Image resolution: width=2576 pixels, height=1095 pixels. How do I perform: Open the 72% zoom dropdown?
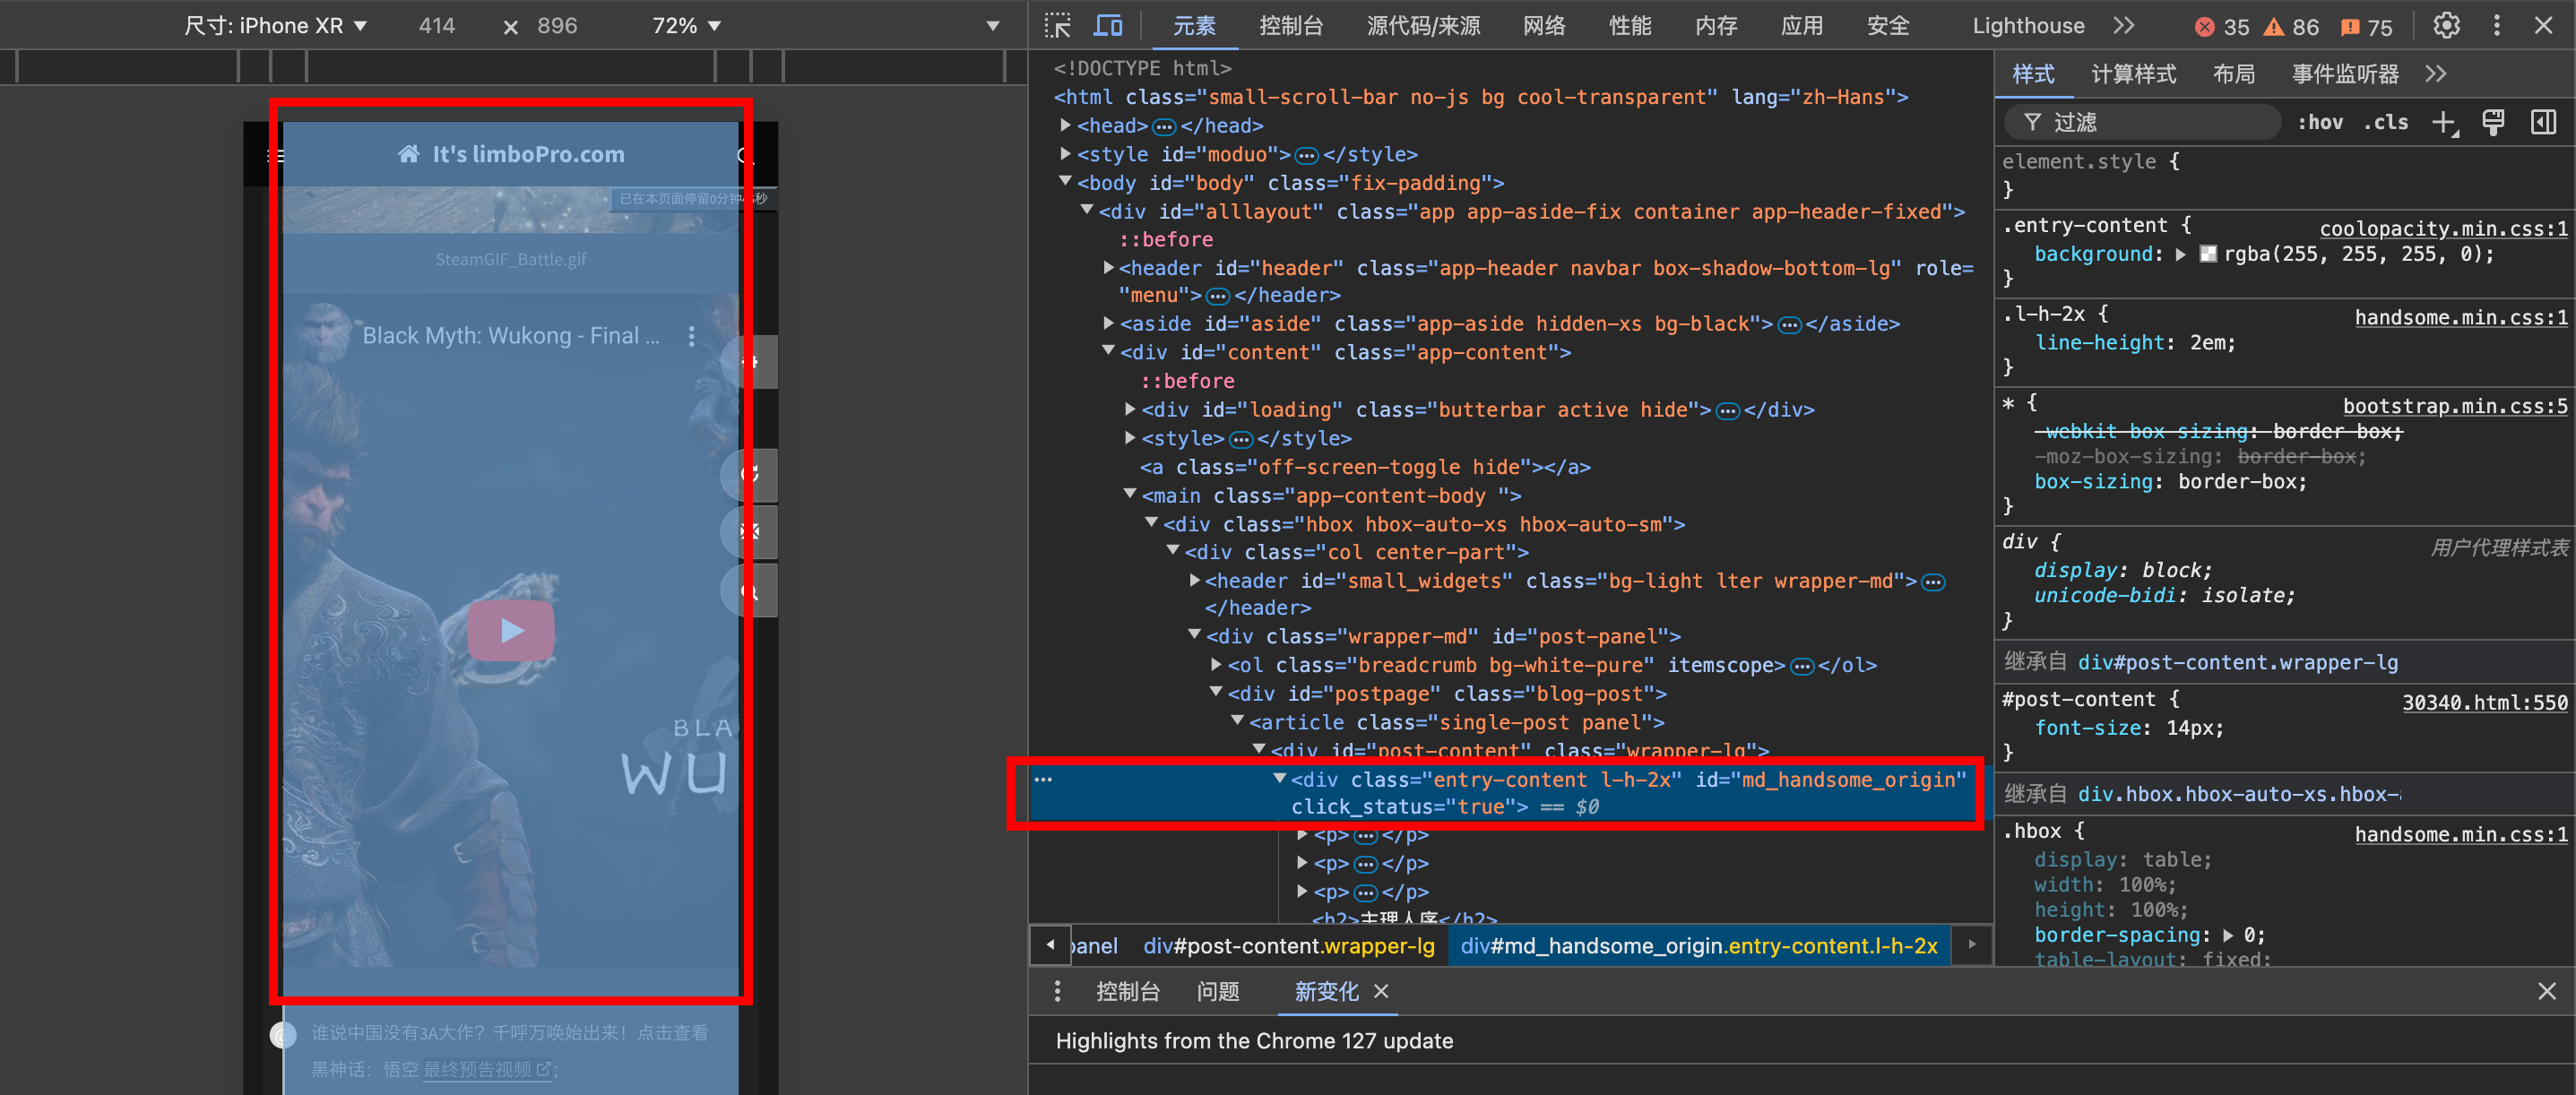coord(686,26)
